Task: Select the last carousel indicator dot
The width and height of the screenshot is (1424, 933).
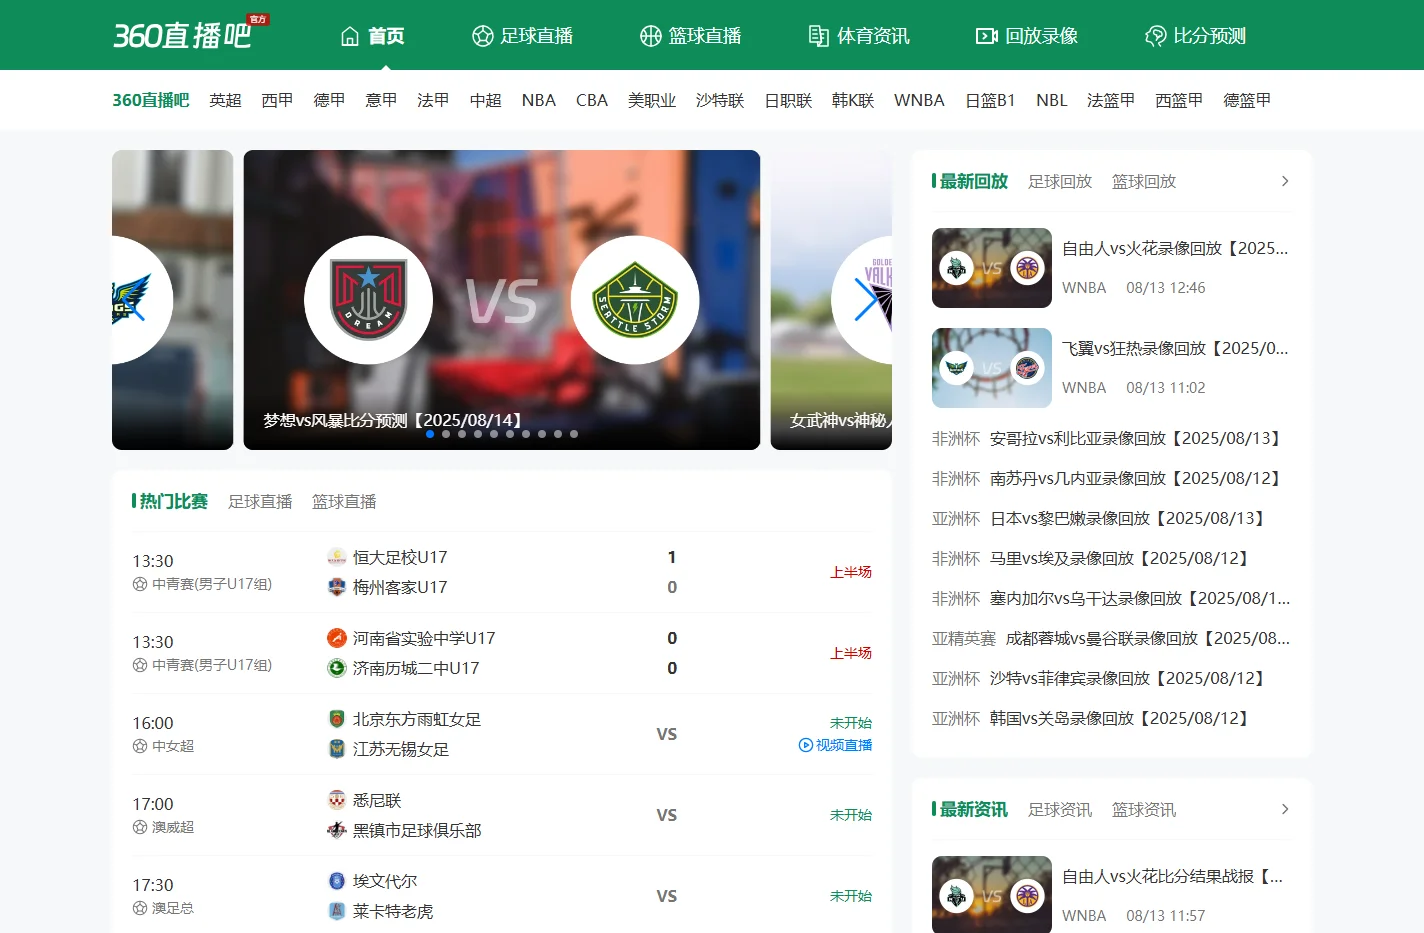Action: pyautogui.click(x=574, y=434)
